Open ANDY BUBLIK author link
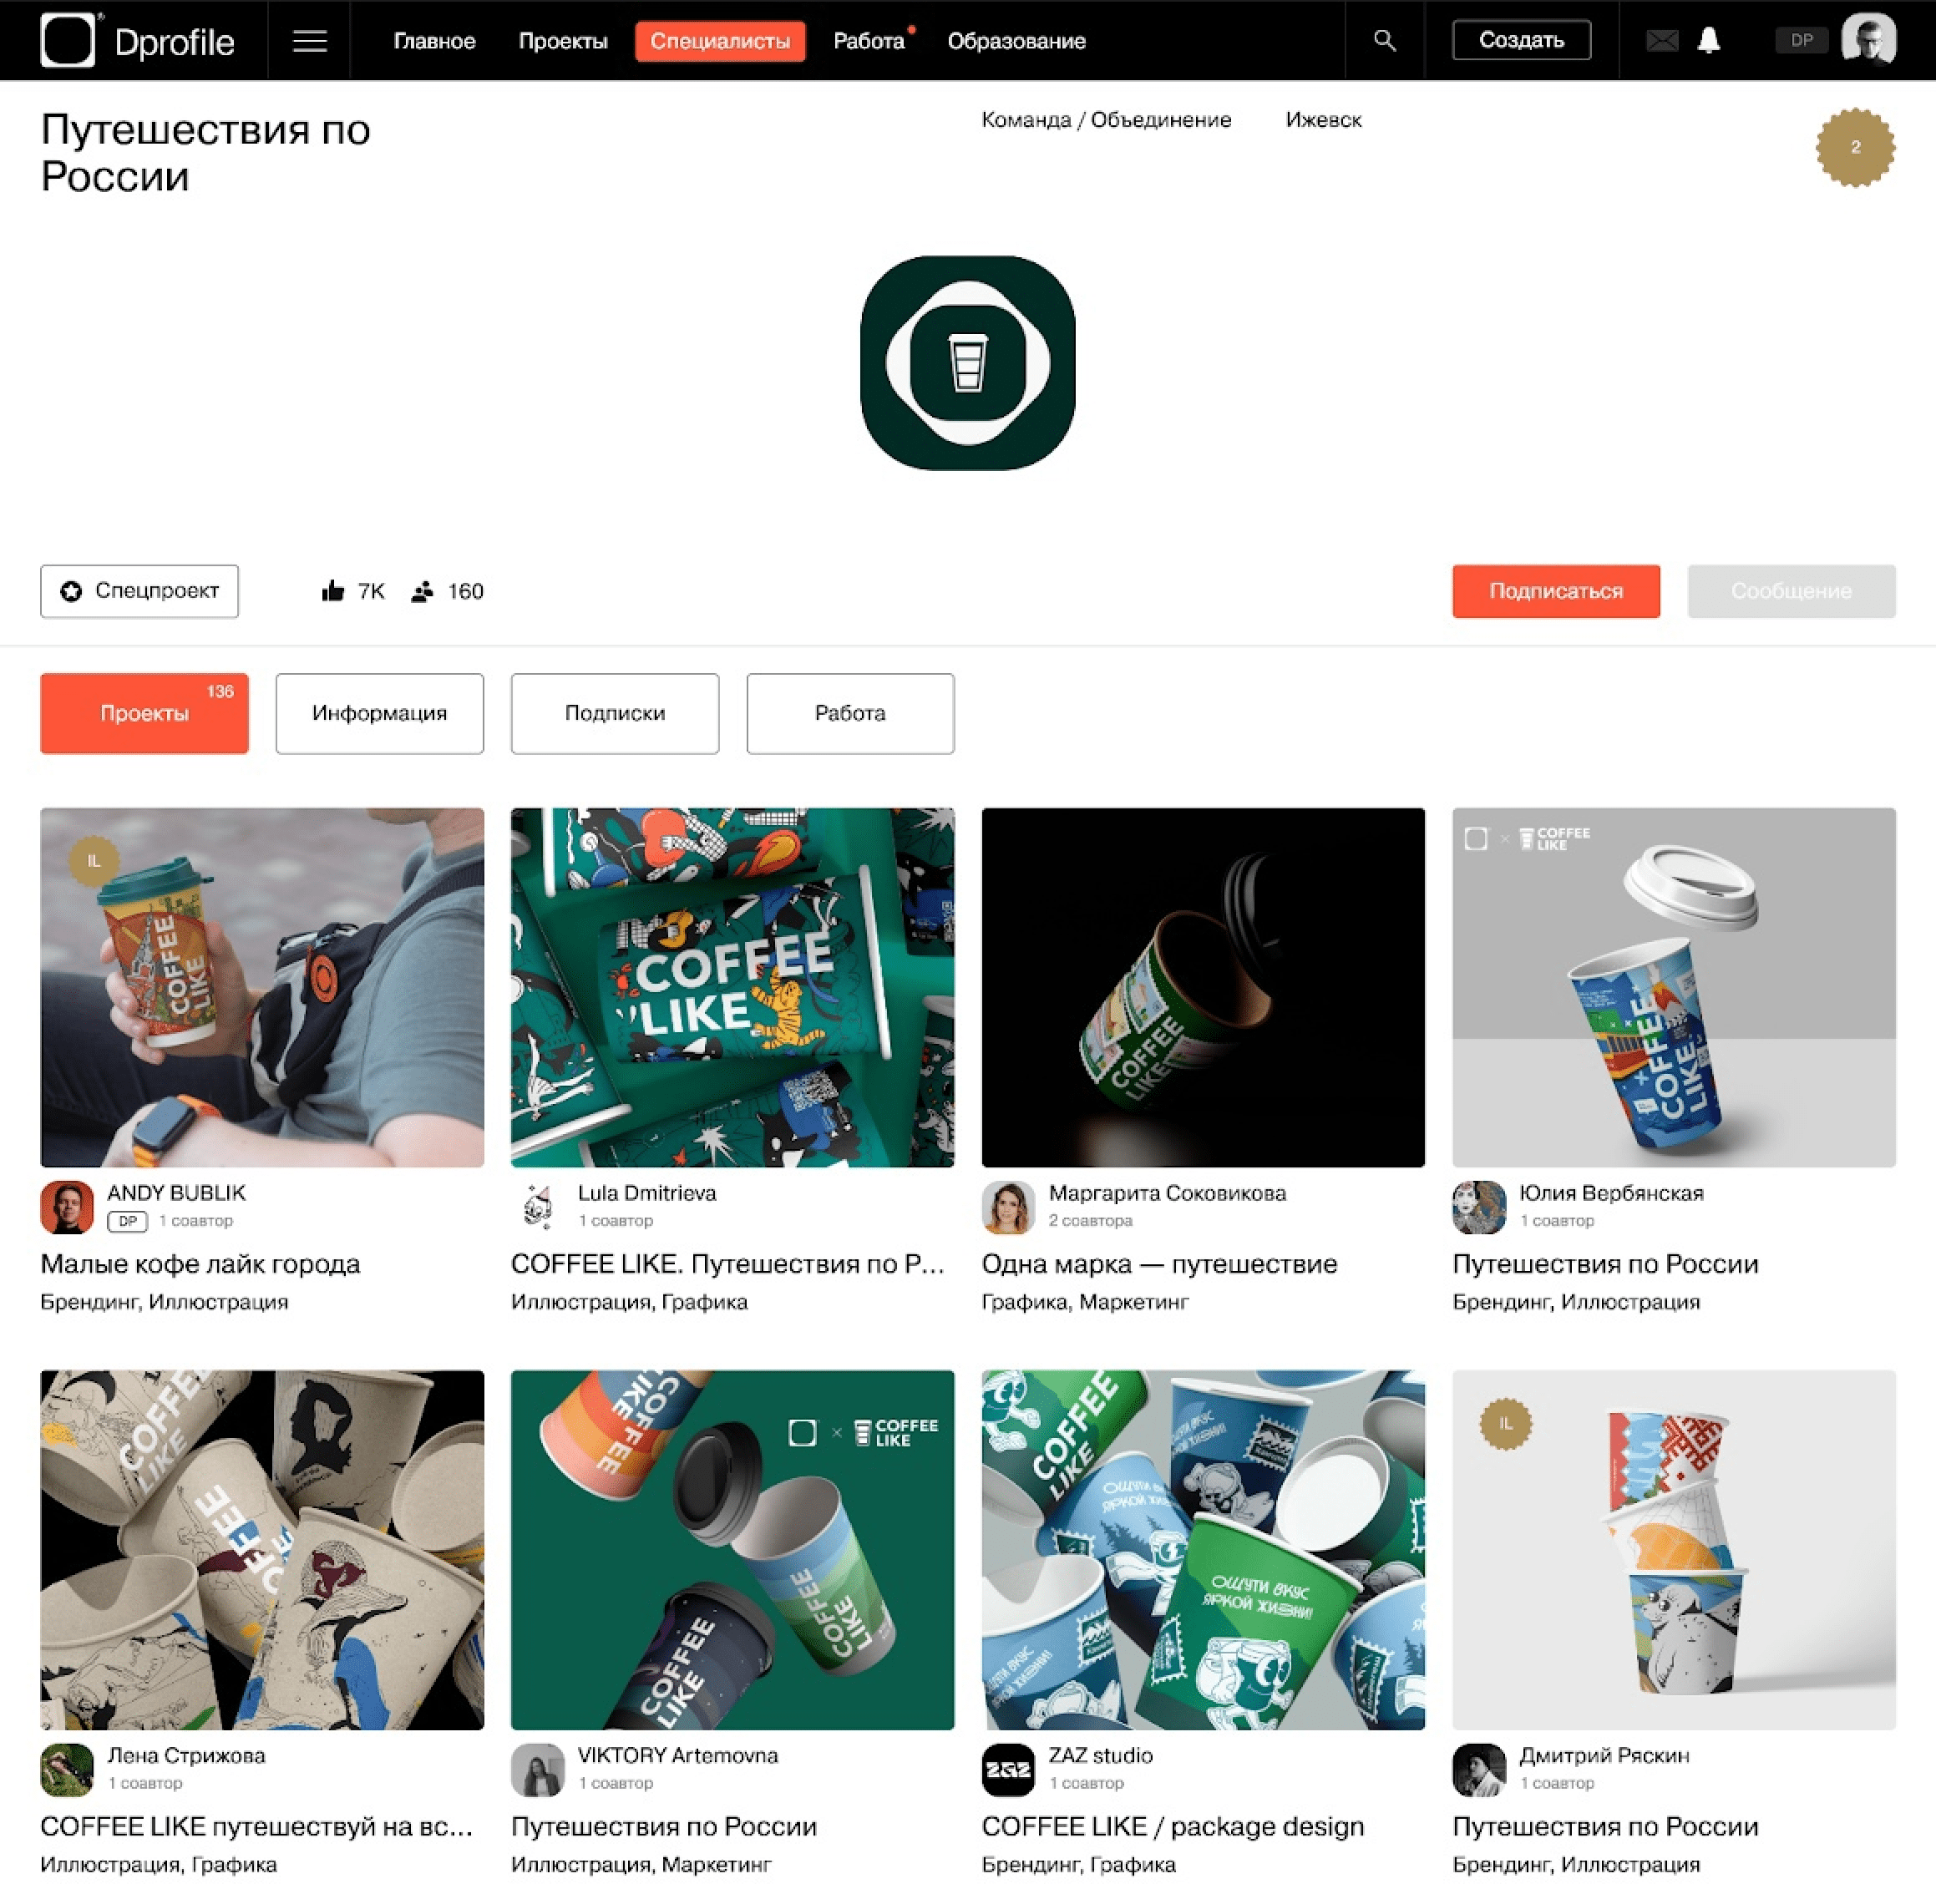This screenshot has height=1904, width=1936. coord(176,1192)
